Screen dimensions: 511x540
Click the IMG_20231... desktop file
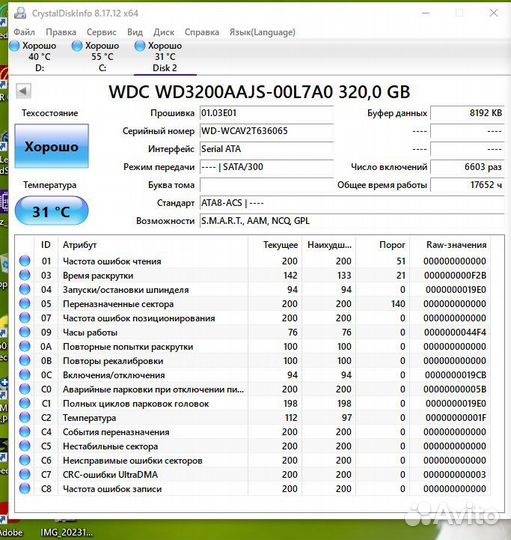[66, 532]
